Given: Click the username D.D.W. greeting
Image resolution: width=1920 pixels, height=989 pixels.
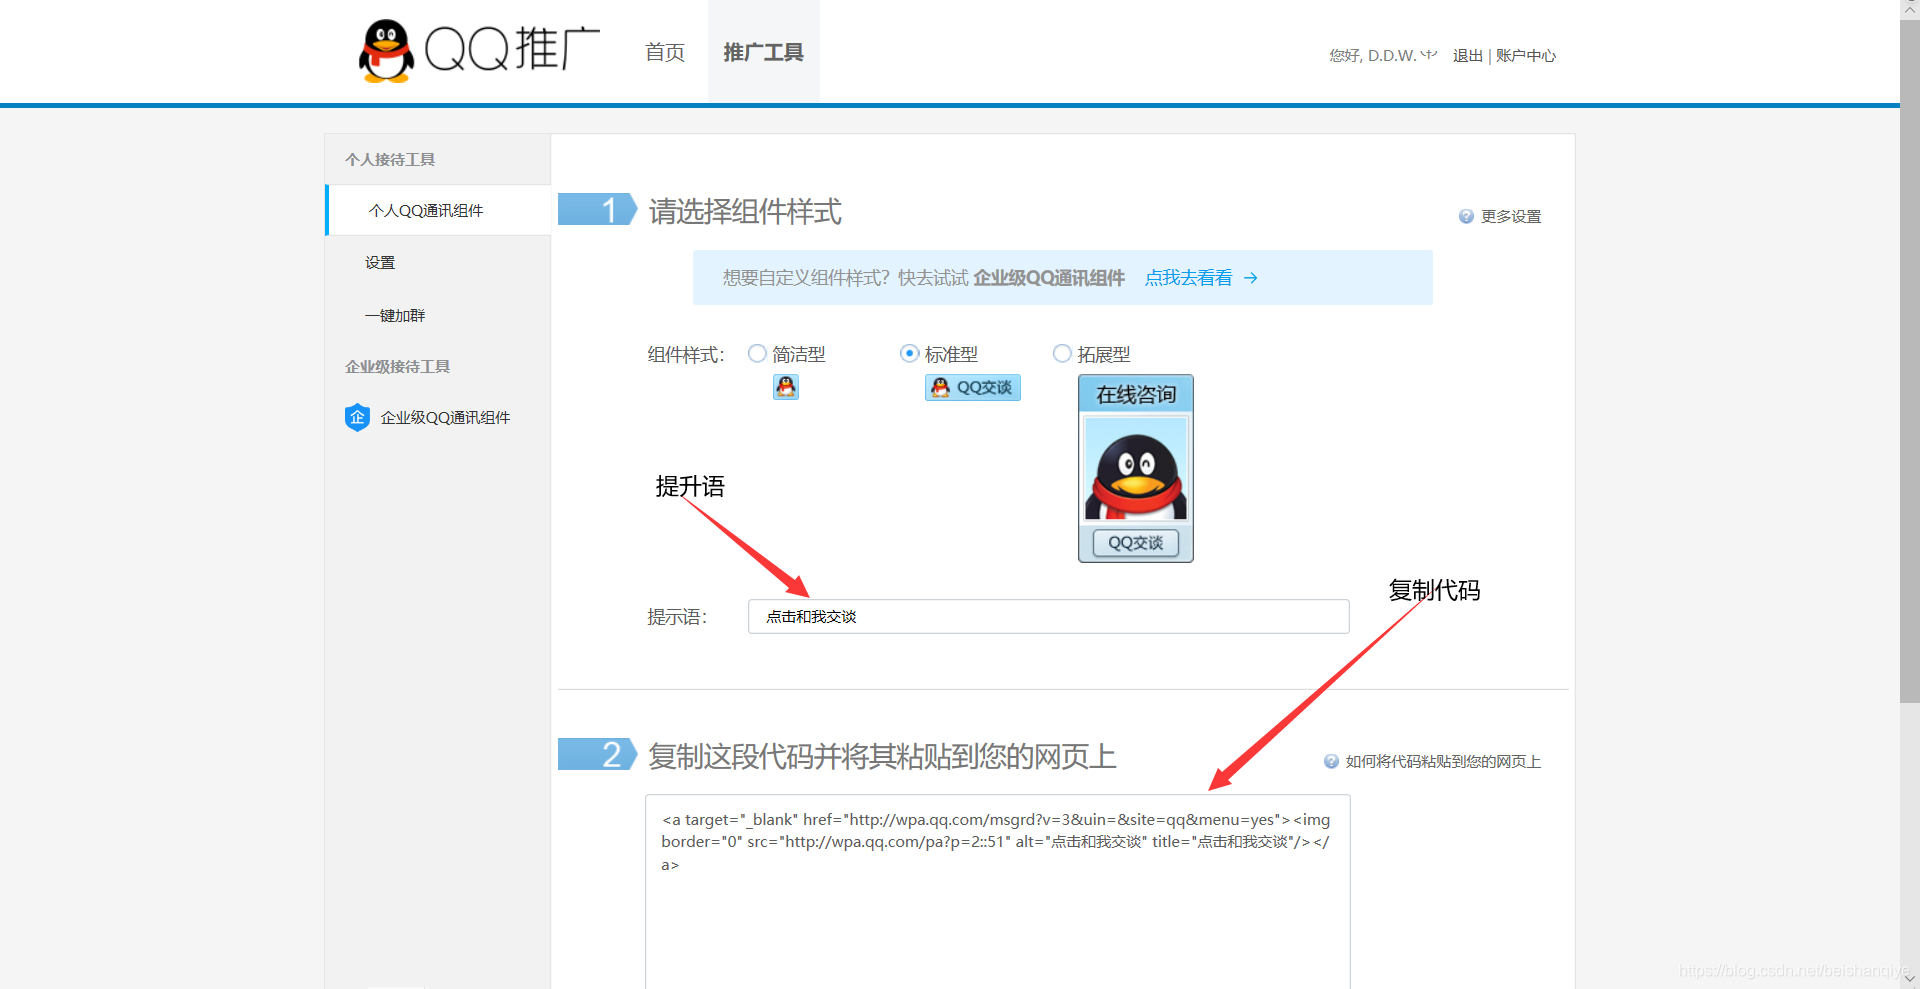Looking at the screenshot, I should (x=1383, y=56).
